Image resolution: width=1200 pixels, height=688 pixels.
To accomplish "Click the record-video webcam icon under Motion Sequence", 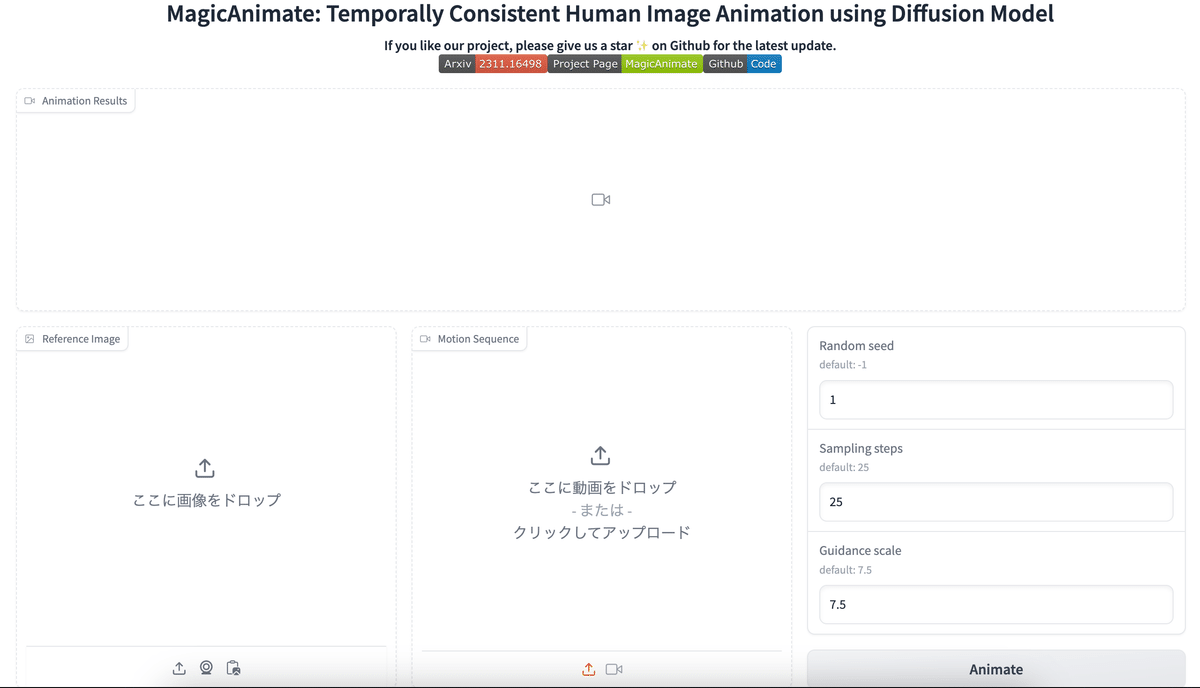I will point(614,668).
